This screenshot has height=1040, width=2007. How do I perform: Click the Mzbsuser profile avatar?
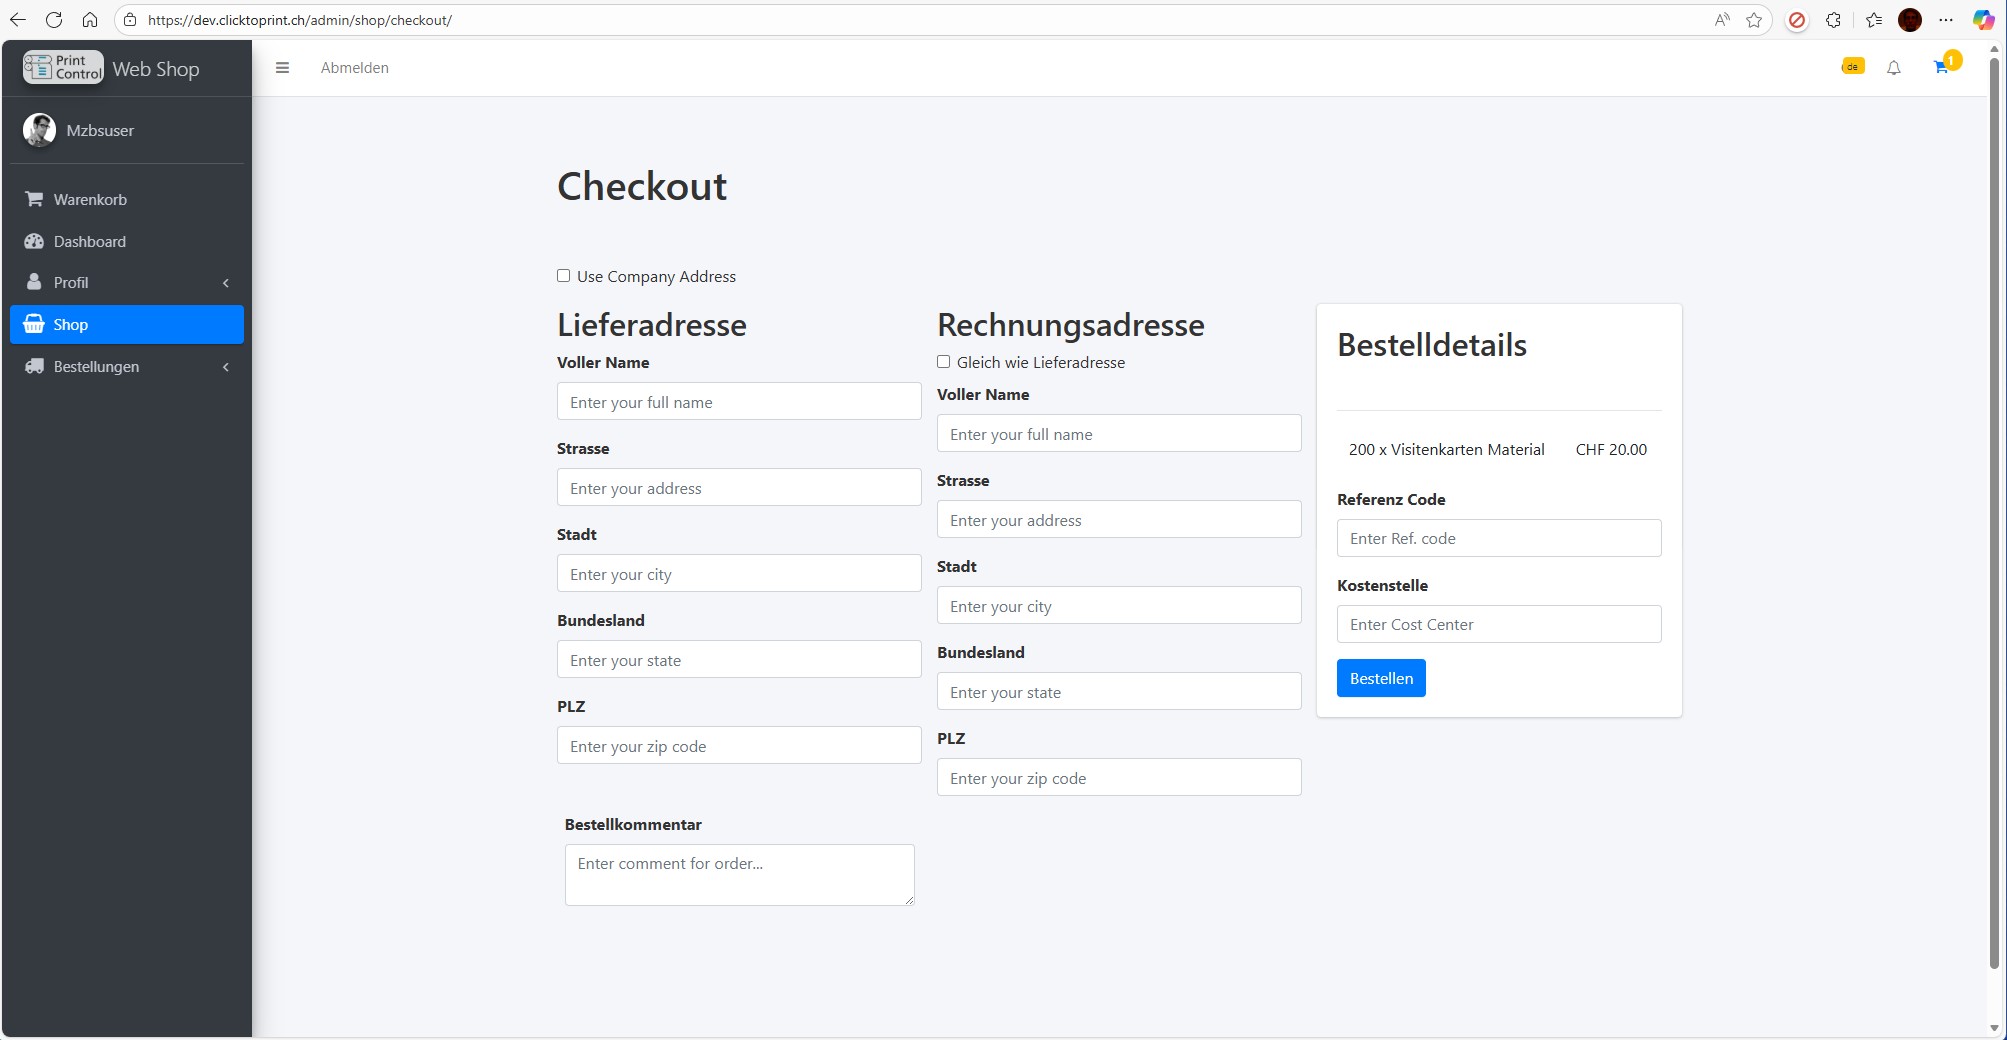(x=40, y=130)
